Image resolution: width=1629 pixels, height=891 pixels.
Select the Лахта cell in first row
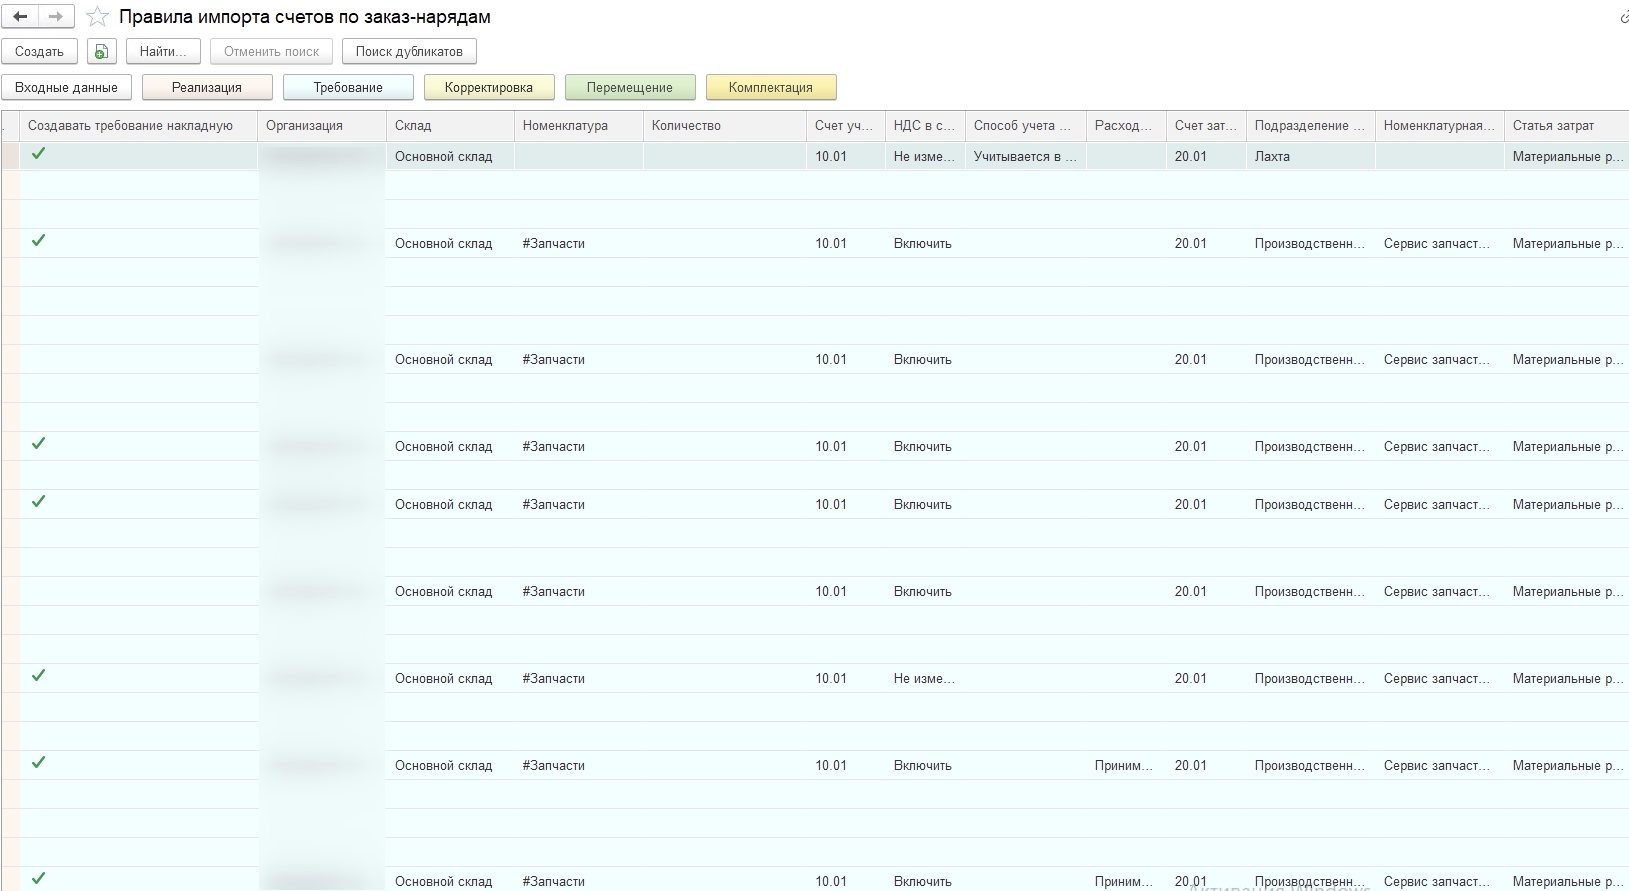(1272, 157)
